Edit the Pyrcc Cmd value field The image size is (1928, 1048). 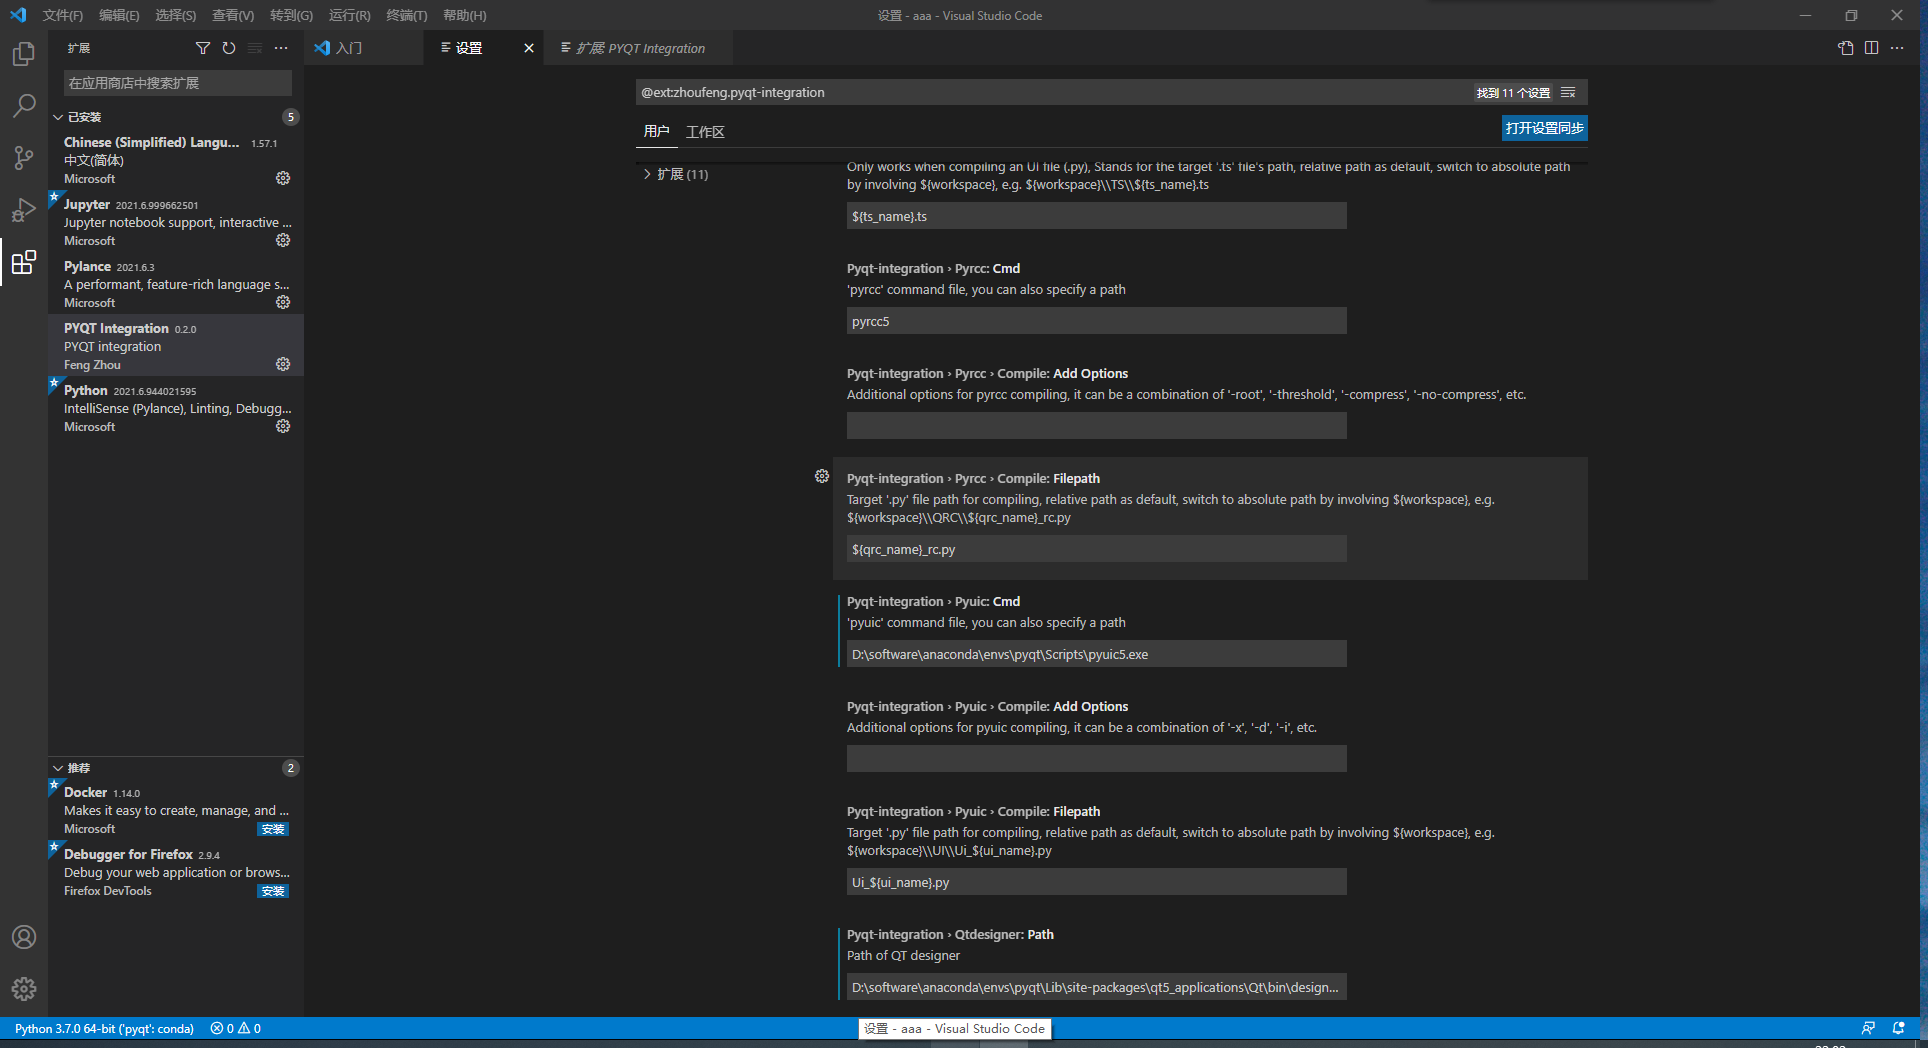coord(1096,321)
